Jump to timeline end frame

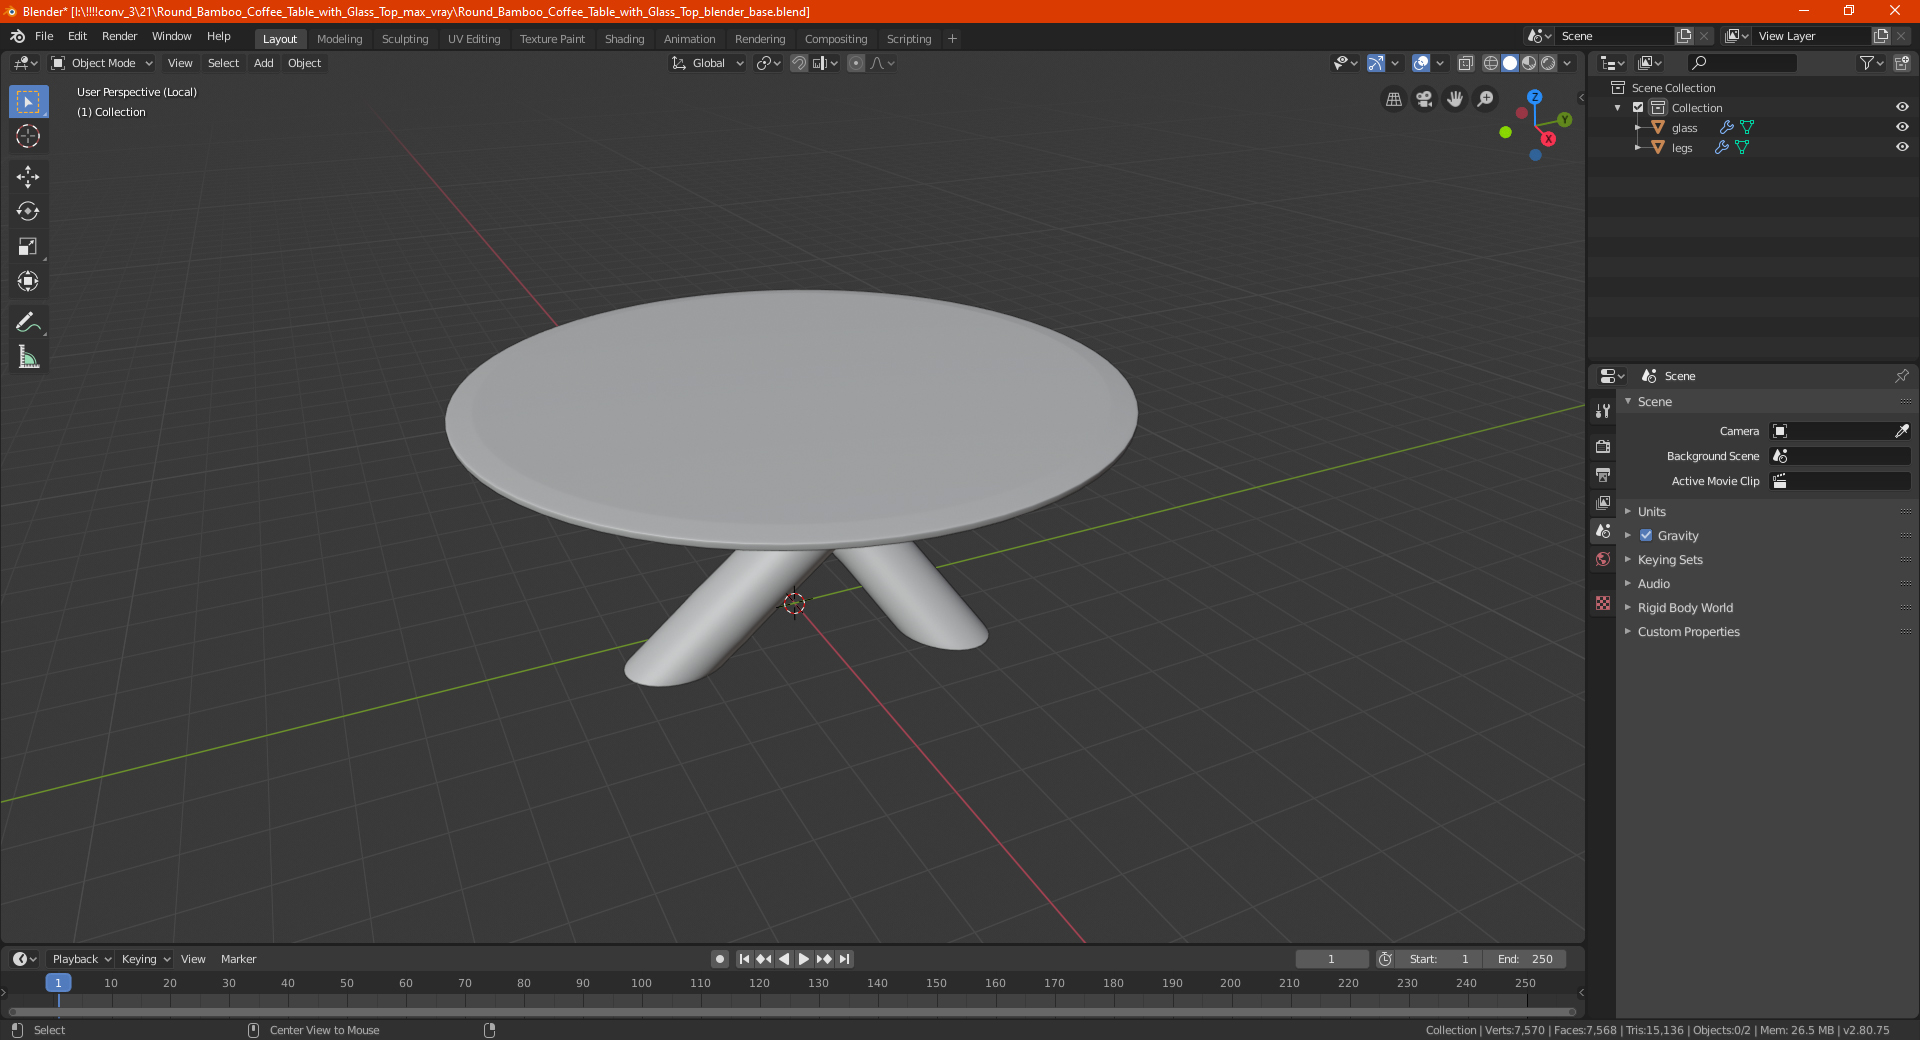(844, 959)
